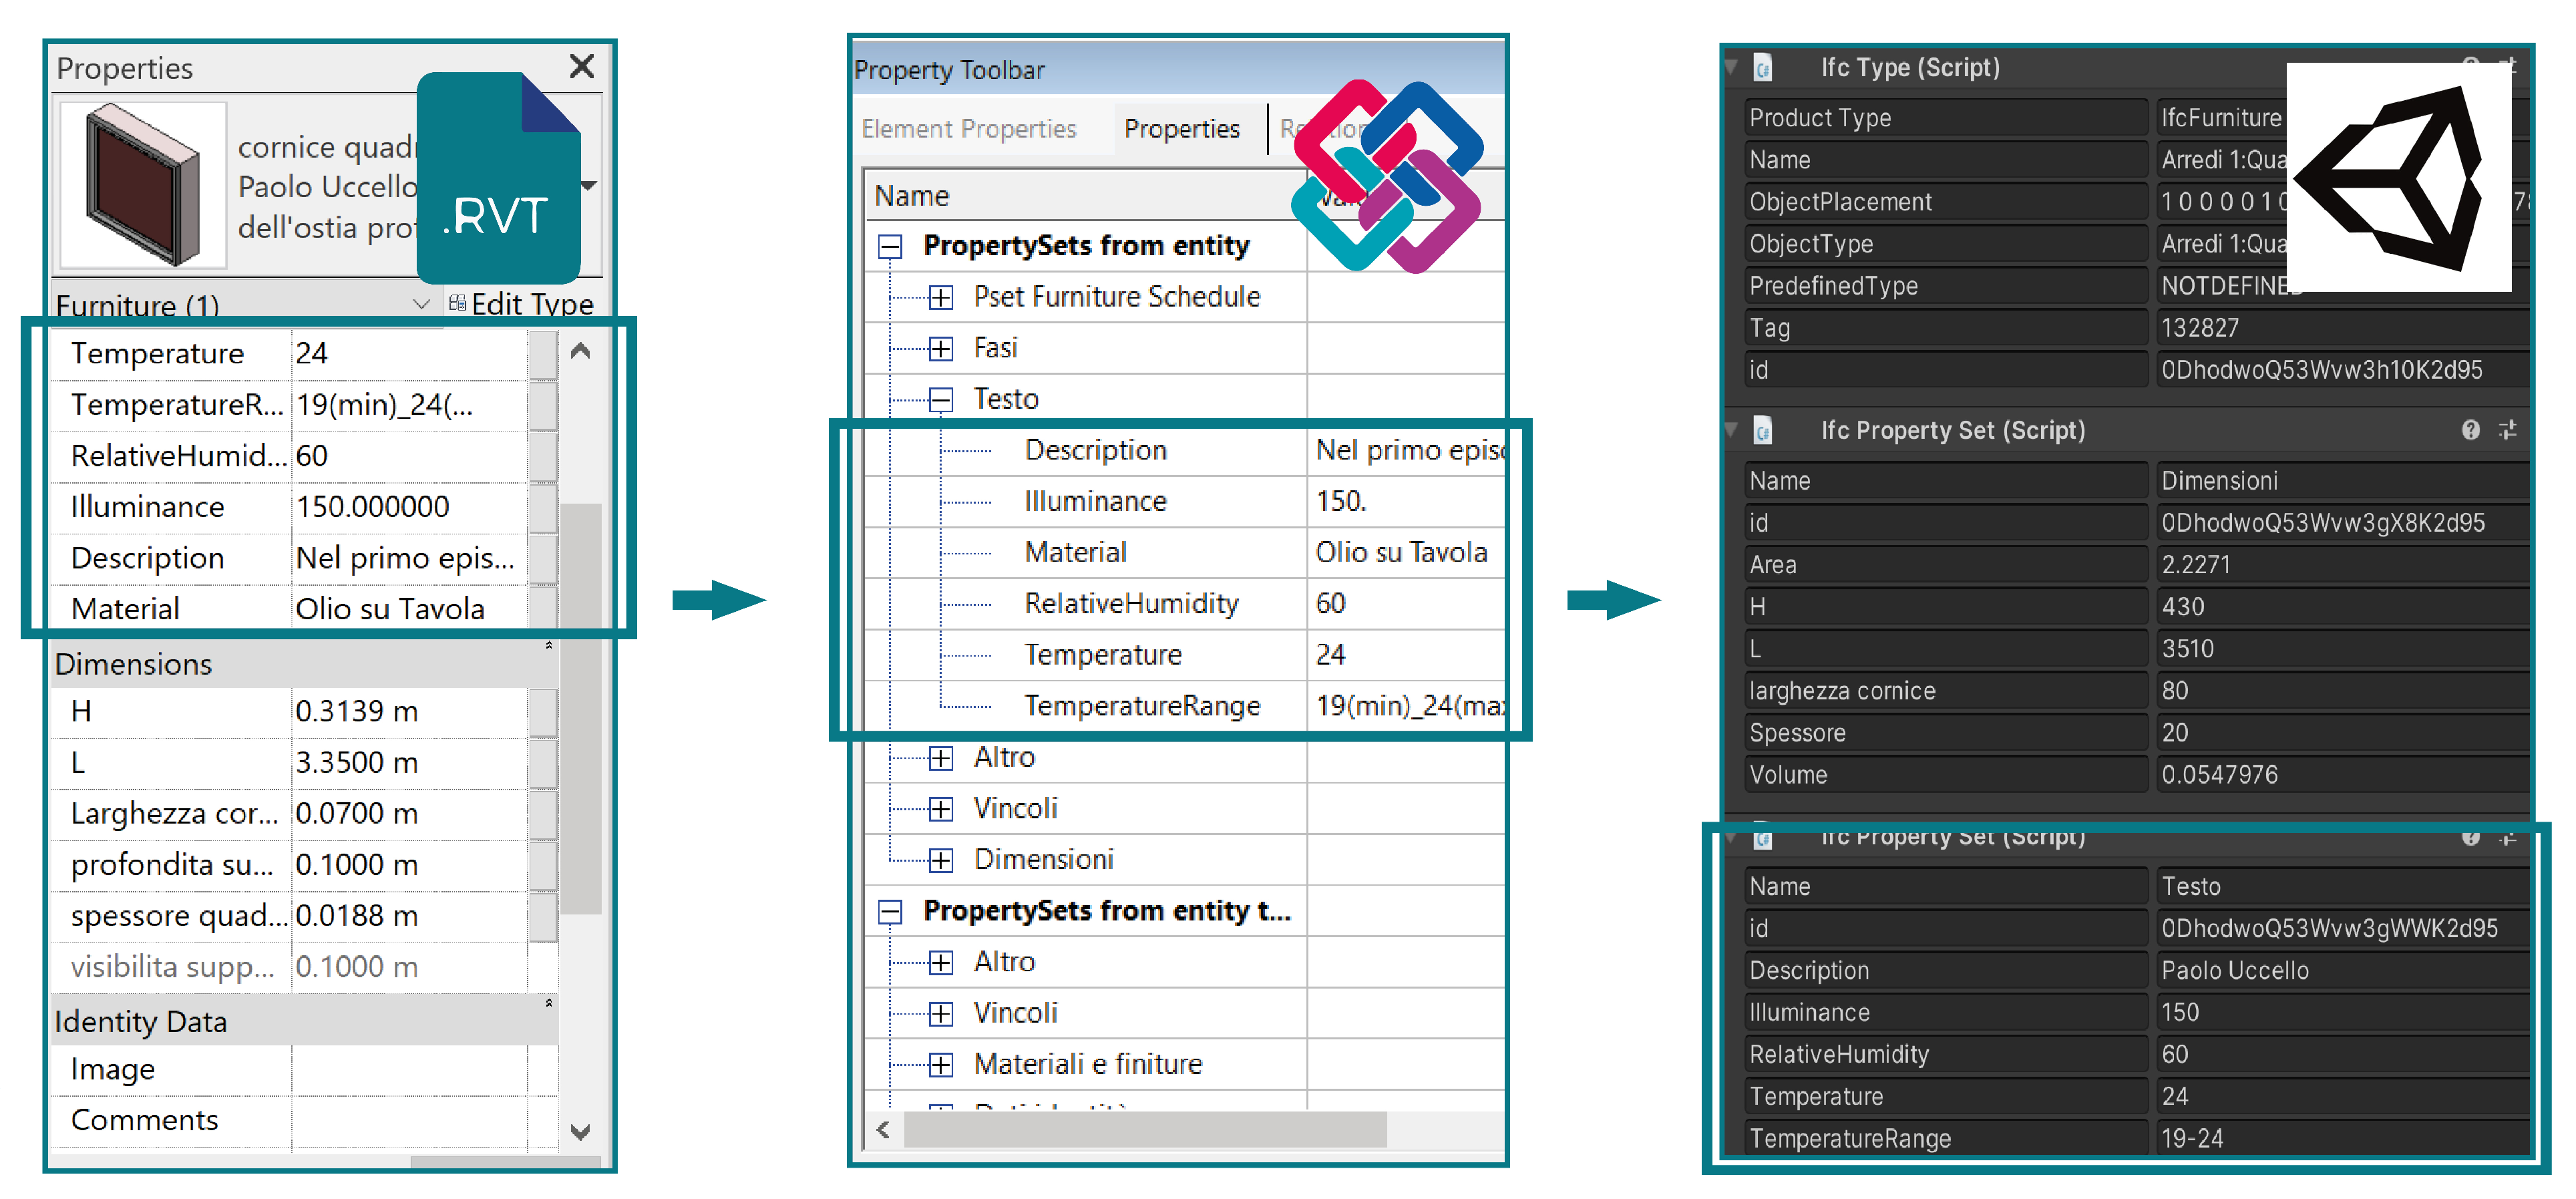The height and width of the screenshot is (1199, 2576).
Task: Open help for Ifc Property Set Dimensioni
Action: pos(2470,430)
